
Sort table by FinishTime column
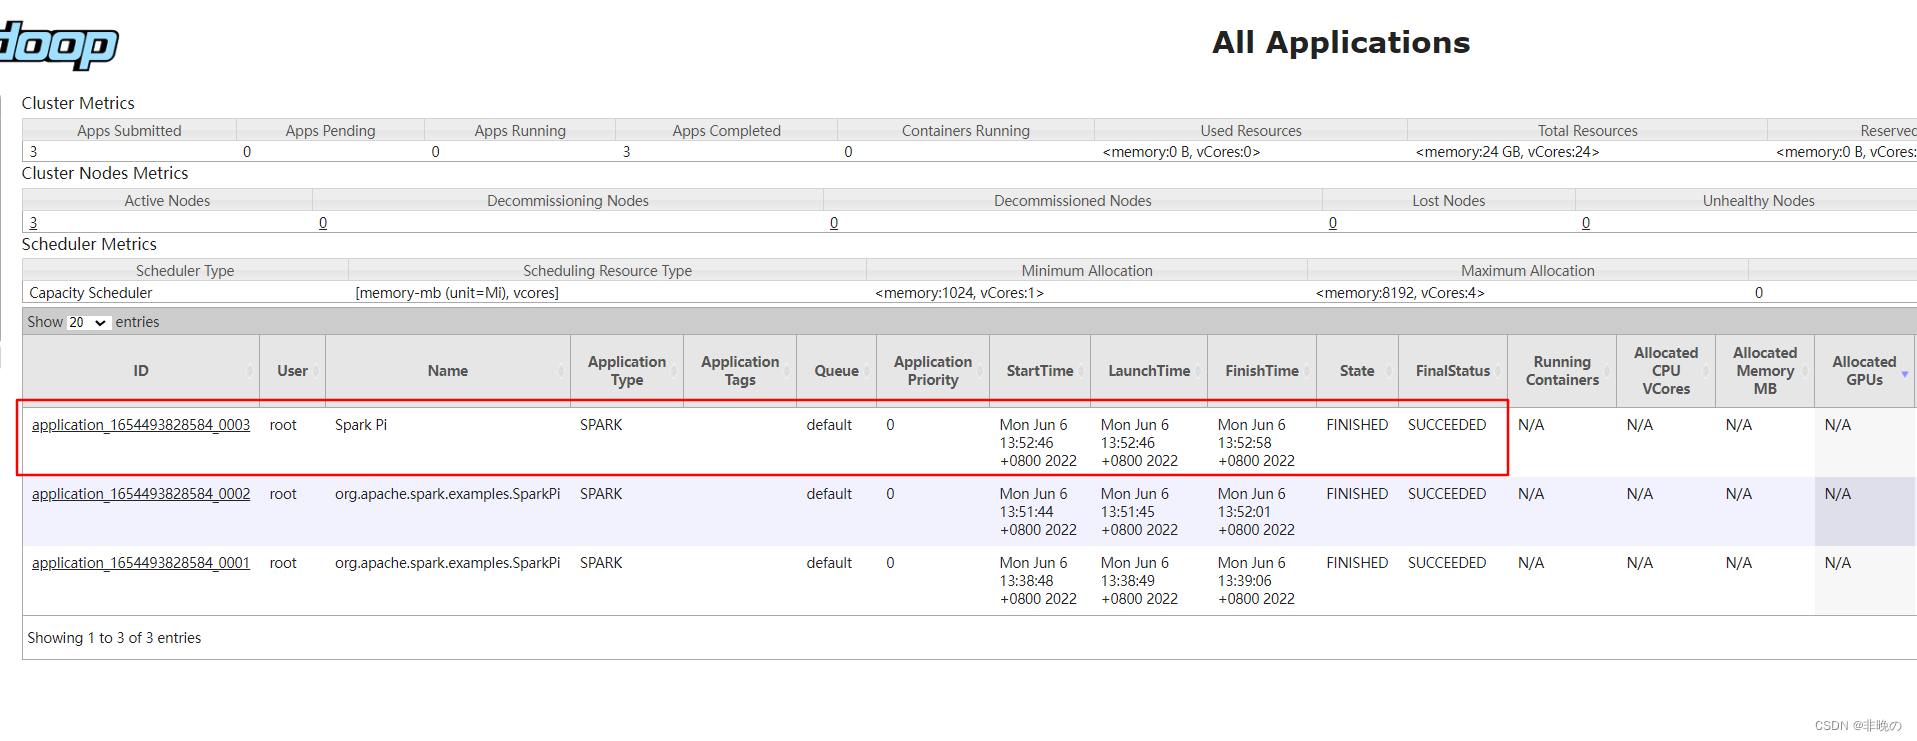pos(1262,371)
